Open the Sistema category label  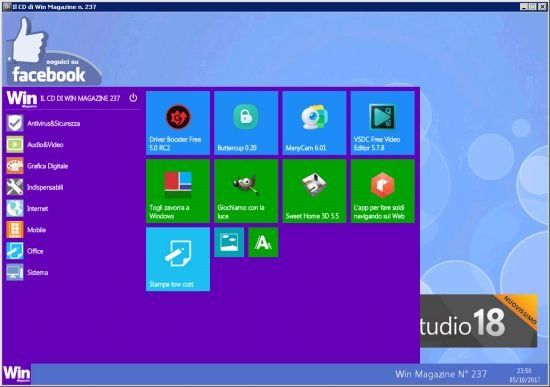(x=38, y=272)
